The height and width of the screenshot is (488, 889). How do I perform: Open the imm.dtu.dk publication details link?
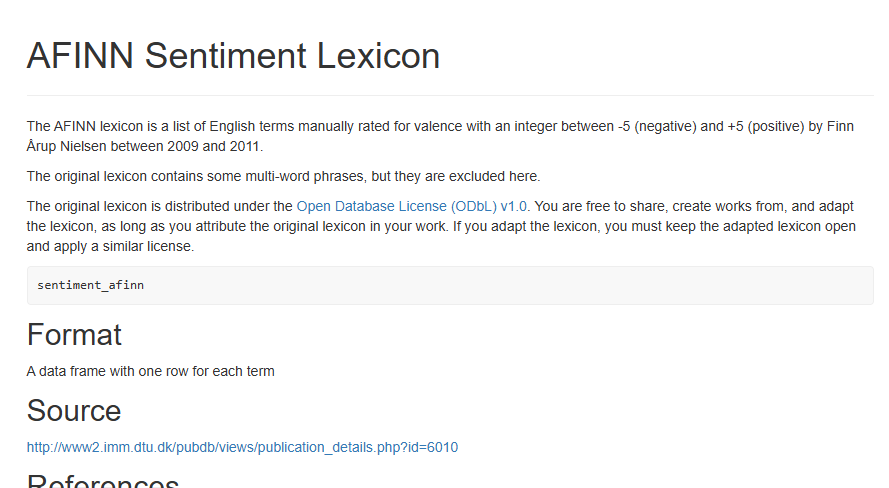point(242,447)
